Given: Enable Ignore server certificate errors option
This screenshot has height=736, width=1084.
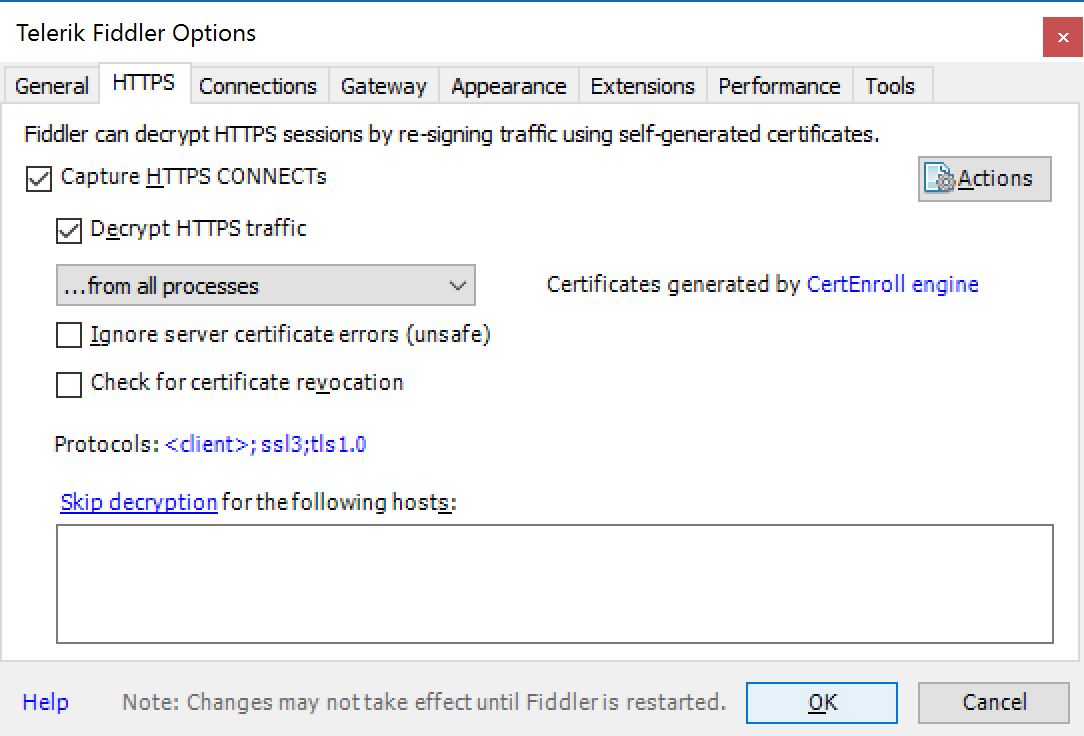Looking at the screenshot, I should [69, 336].
